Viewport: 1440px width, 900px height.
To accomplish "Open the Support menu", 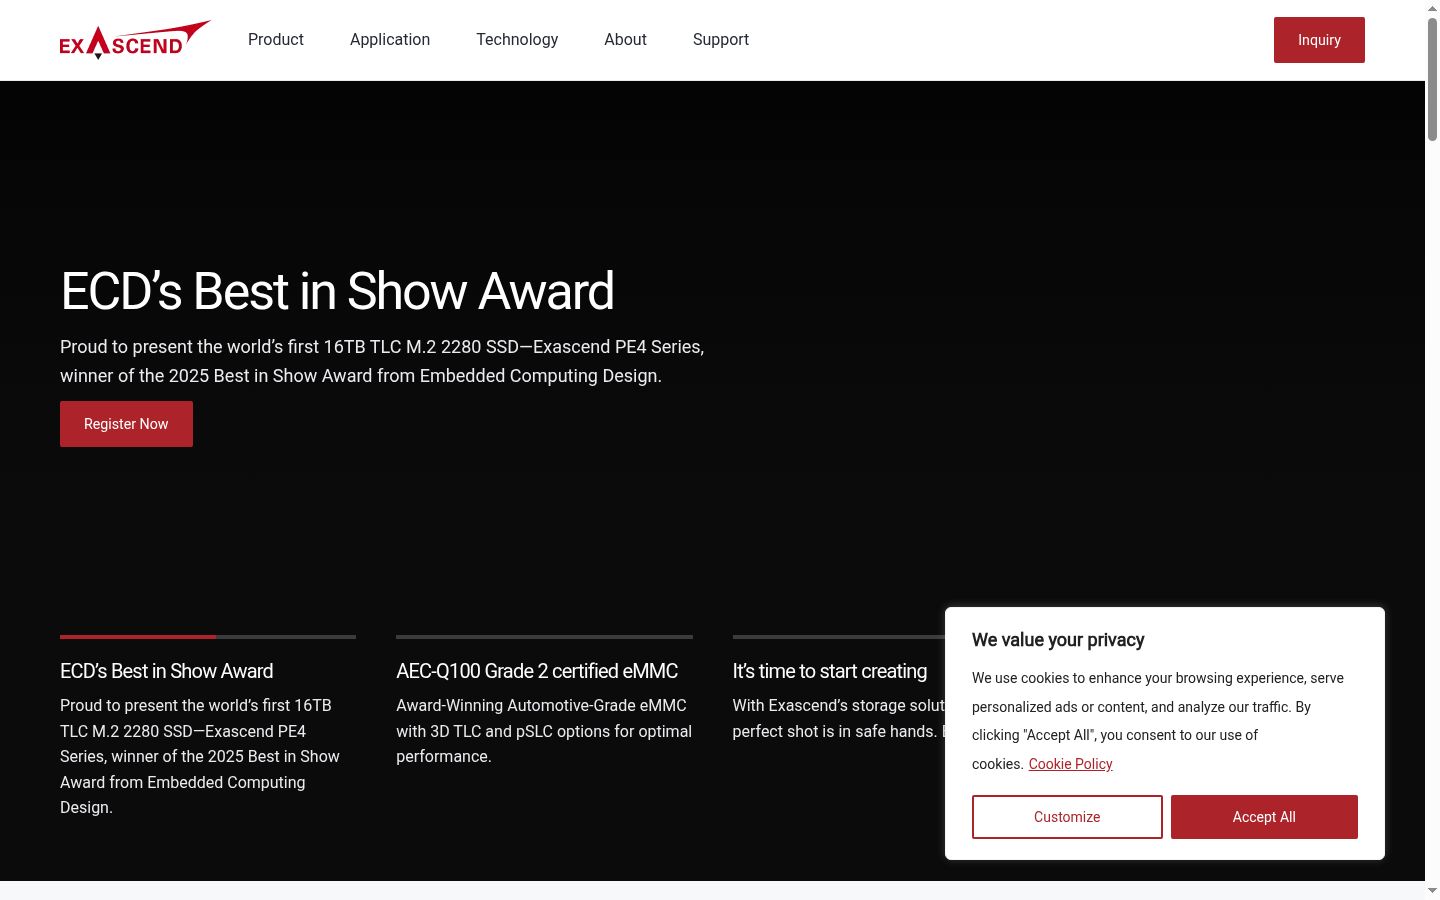I will point(721,40).
